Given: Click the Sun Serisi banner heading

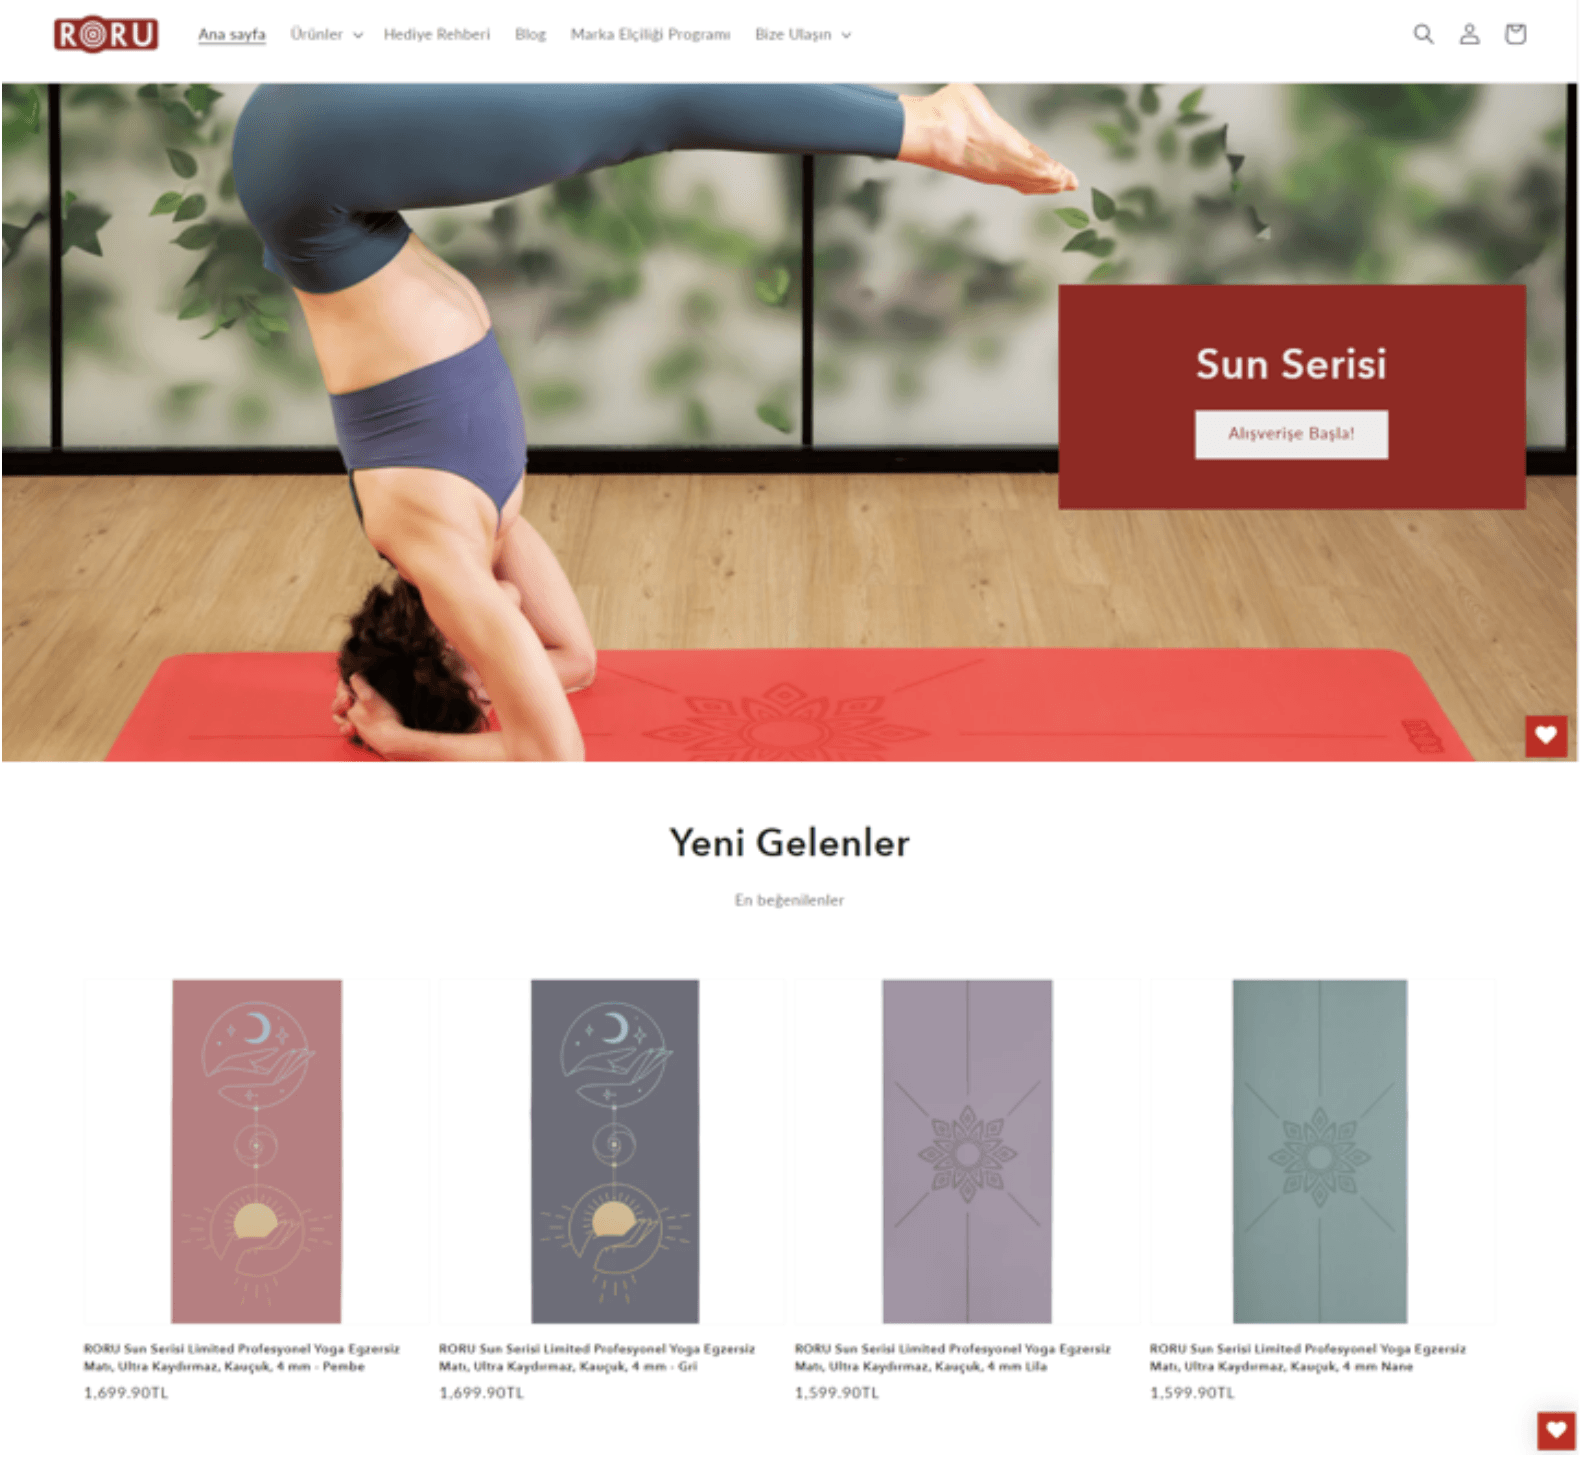Looking at the screenshot, I should [x=1291, y=364].
